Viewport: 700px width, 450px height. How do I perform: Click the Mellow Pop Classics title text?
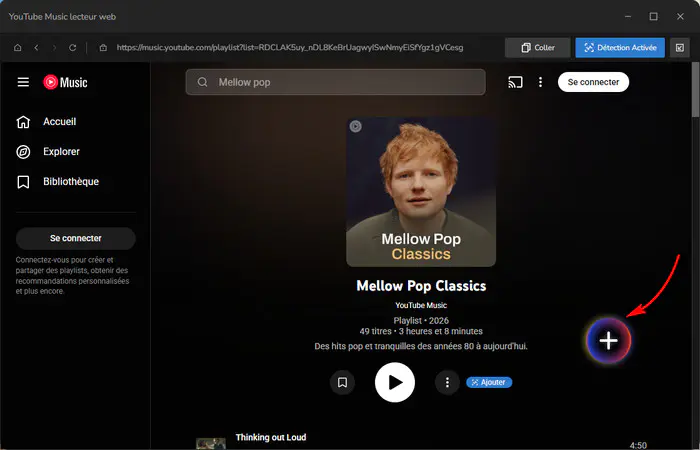[x=421, y=286]
